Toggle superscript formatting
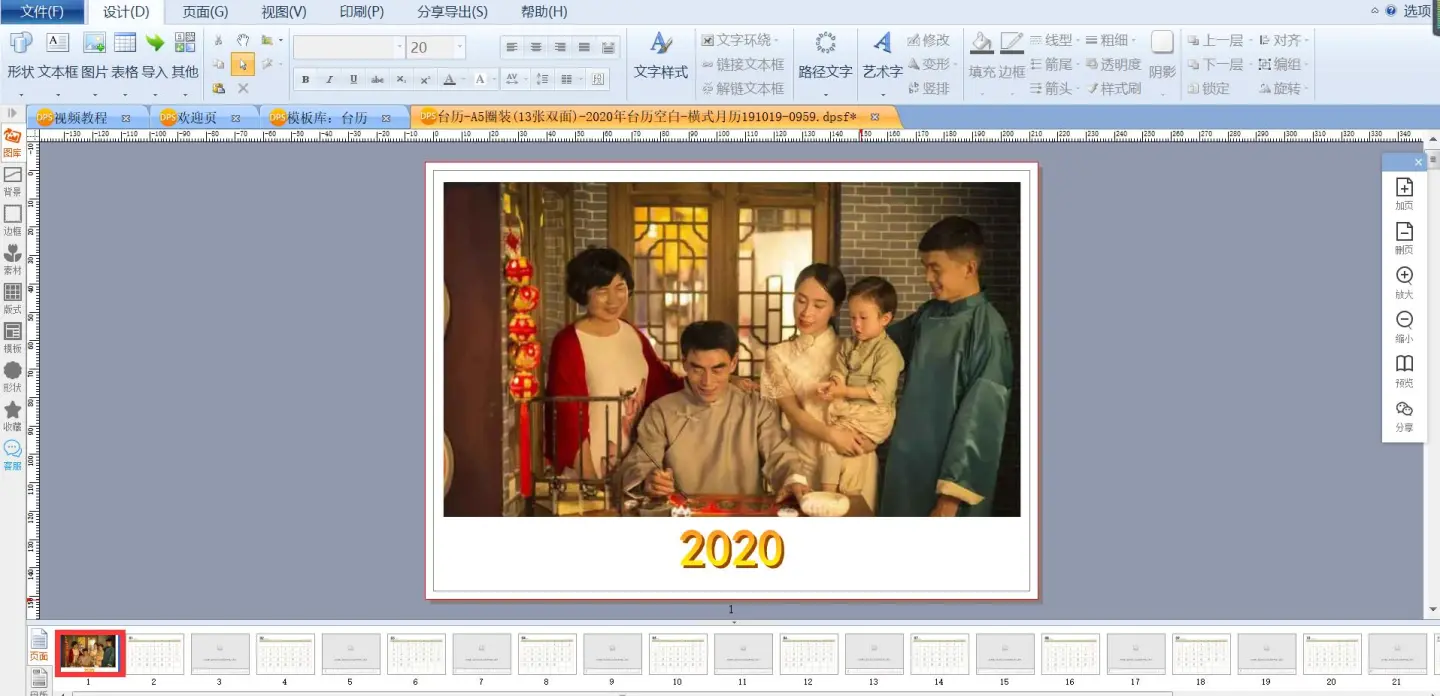 click(x=425, y=79)
